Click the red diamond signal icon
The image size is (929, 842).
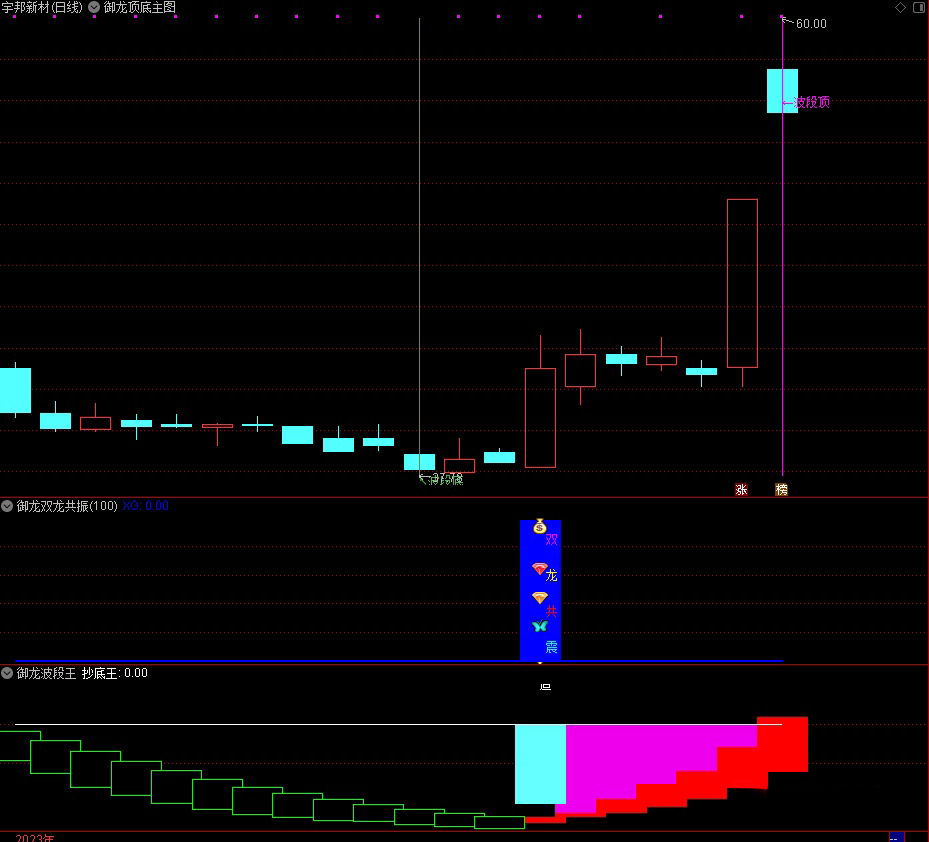click(540, 569)
